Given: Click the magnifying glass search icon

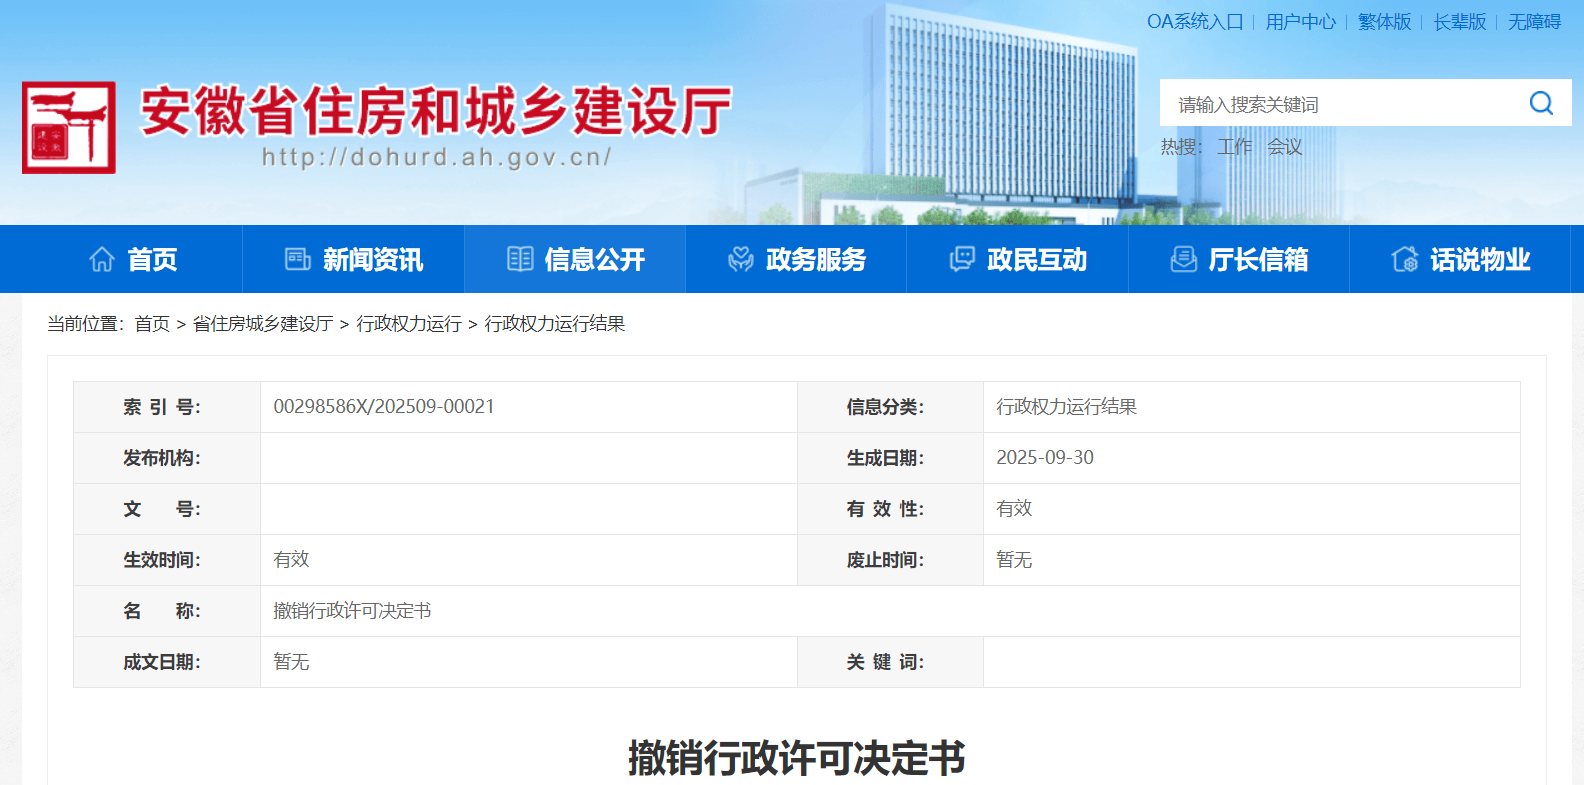Looking at the screenshot, I should tap(1541, 103).
